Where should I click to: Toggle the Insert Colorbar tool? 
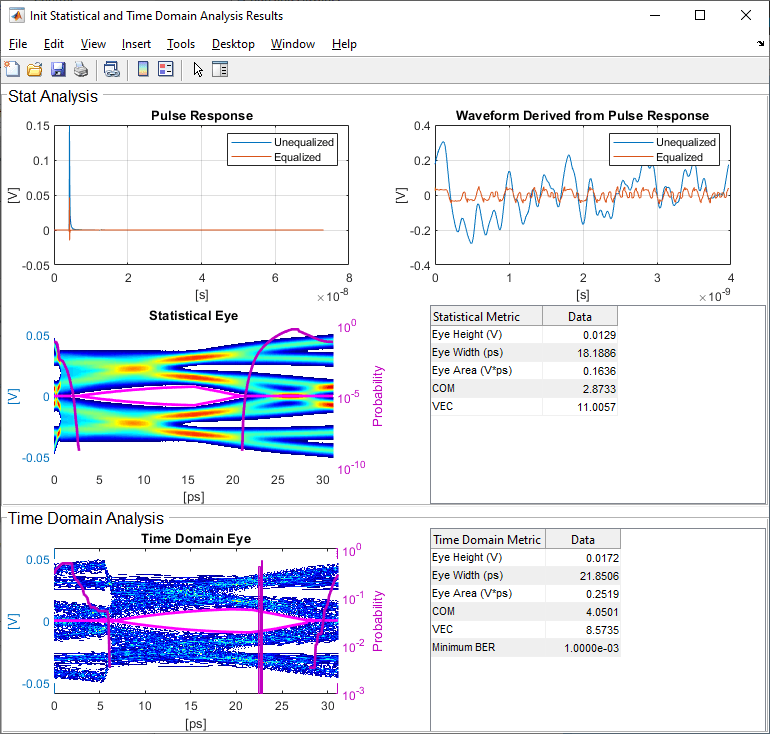tap(143, 69)
